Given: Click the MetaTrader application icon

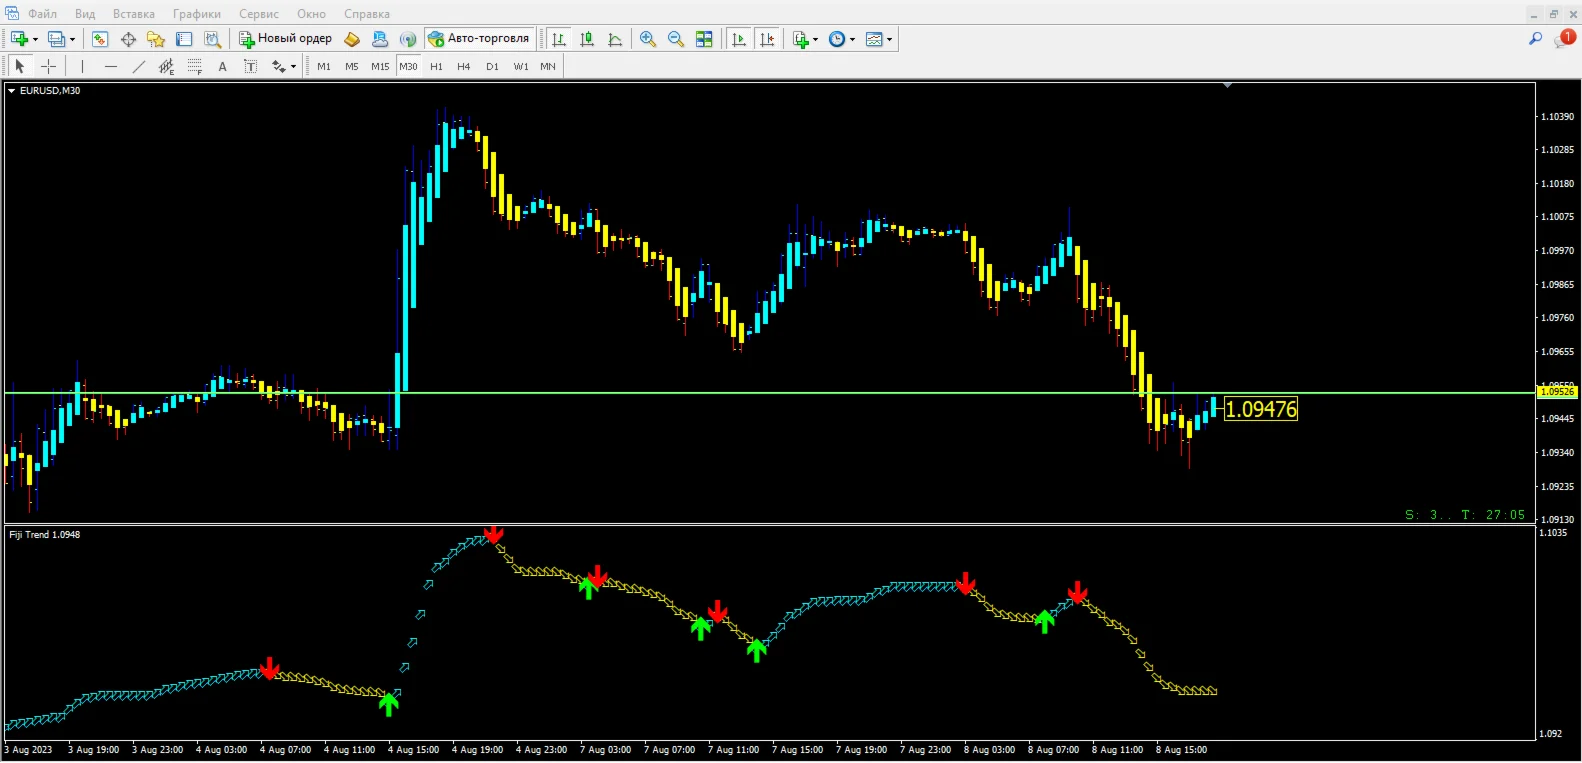Looking at the screenshot, I should (12, 13).
